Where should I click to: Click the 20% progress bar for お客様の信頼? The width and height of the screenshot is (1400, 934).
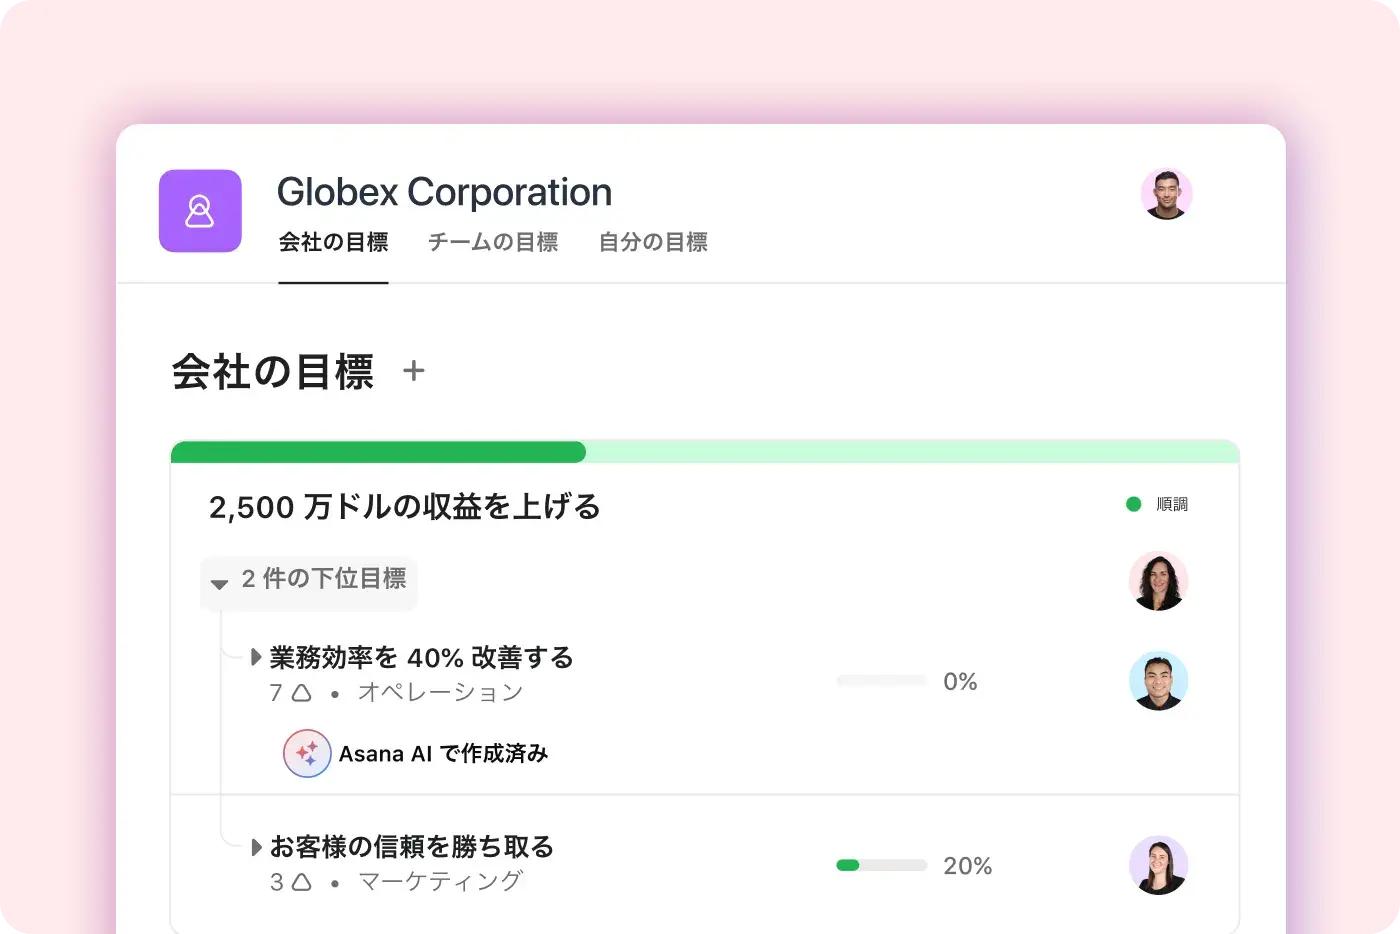(882, 865)
